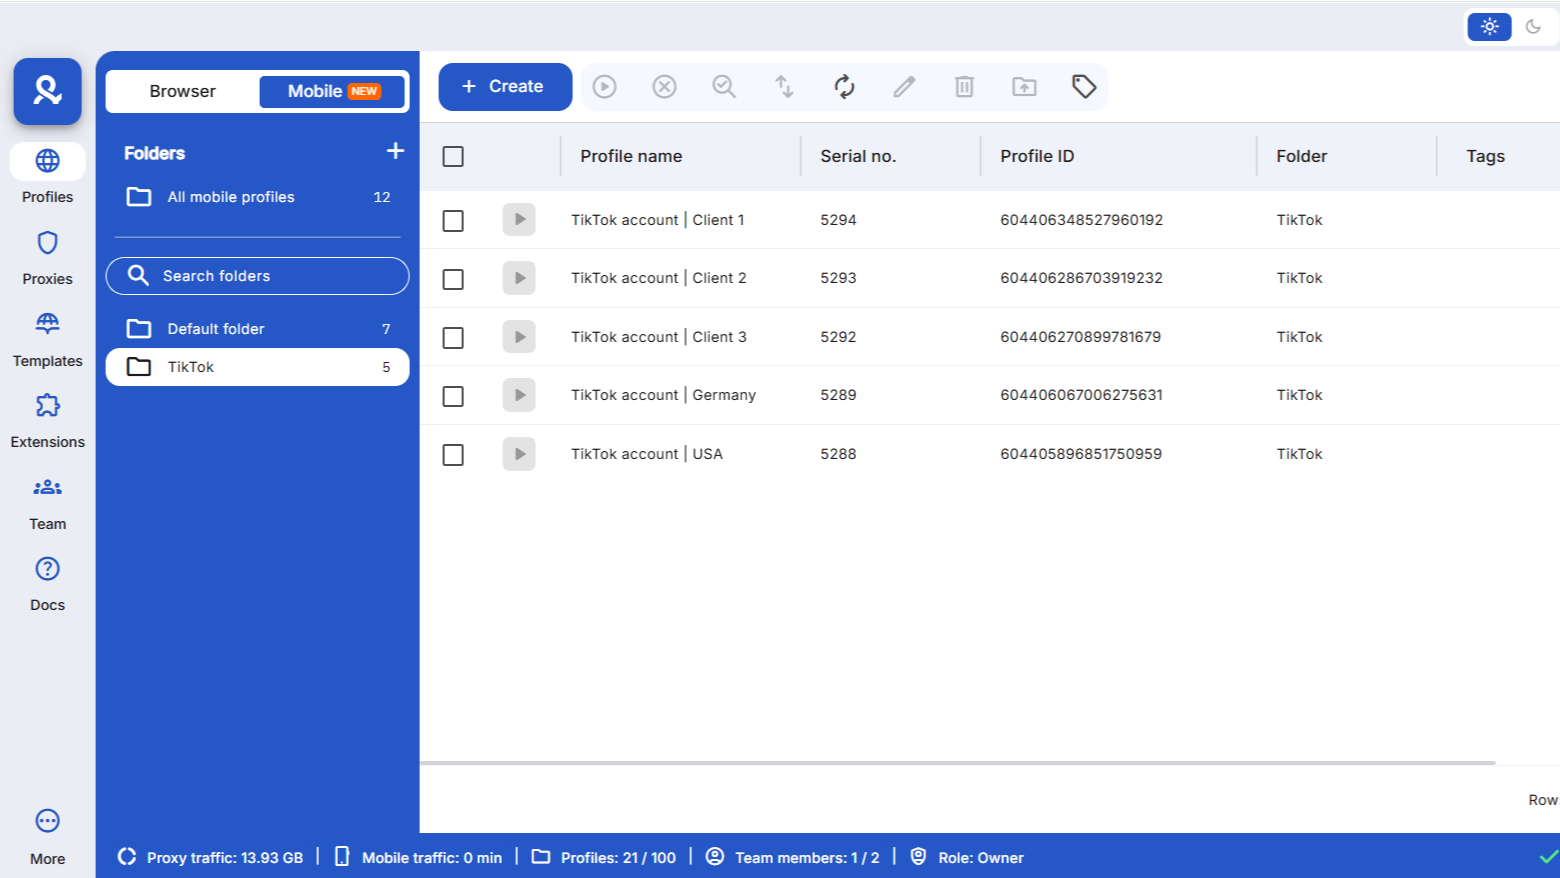The width and height of the screenshot is (1560, 878).
Task: Refresh the profile list
Action: coord(844,86)
